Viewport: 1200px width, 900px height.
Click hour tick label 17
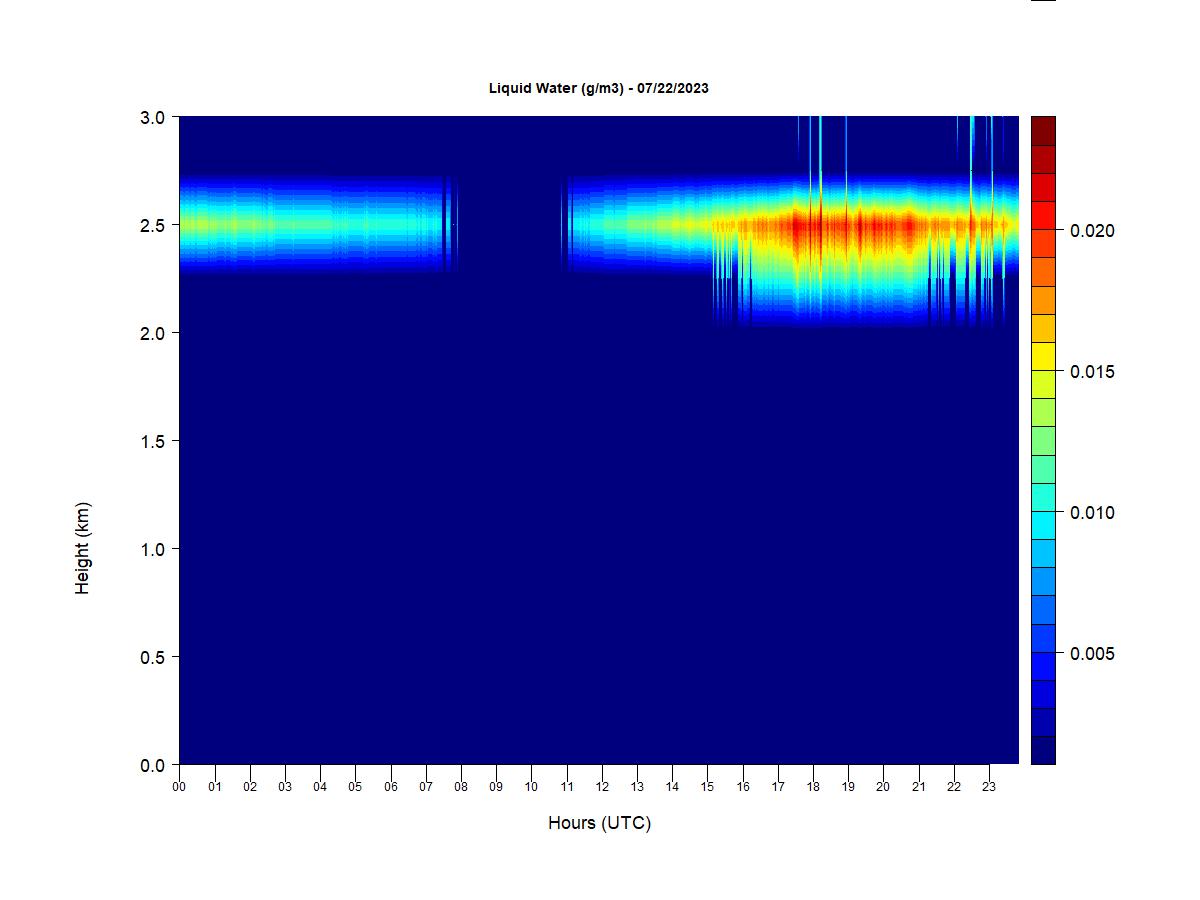coord(777,787)
